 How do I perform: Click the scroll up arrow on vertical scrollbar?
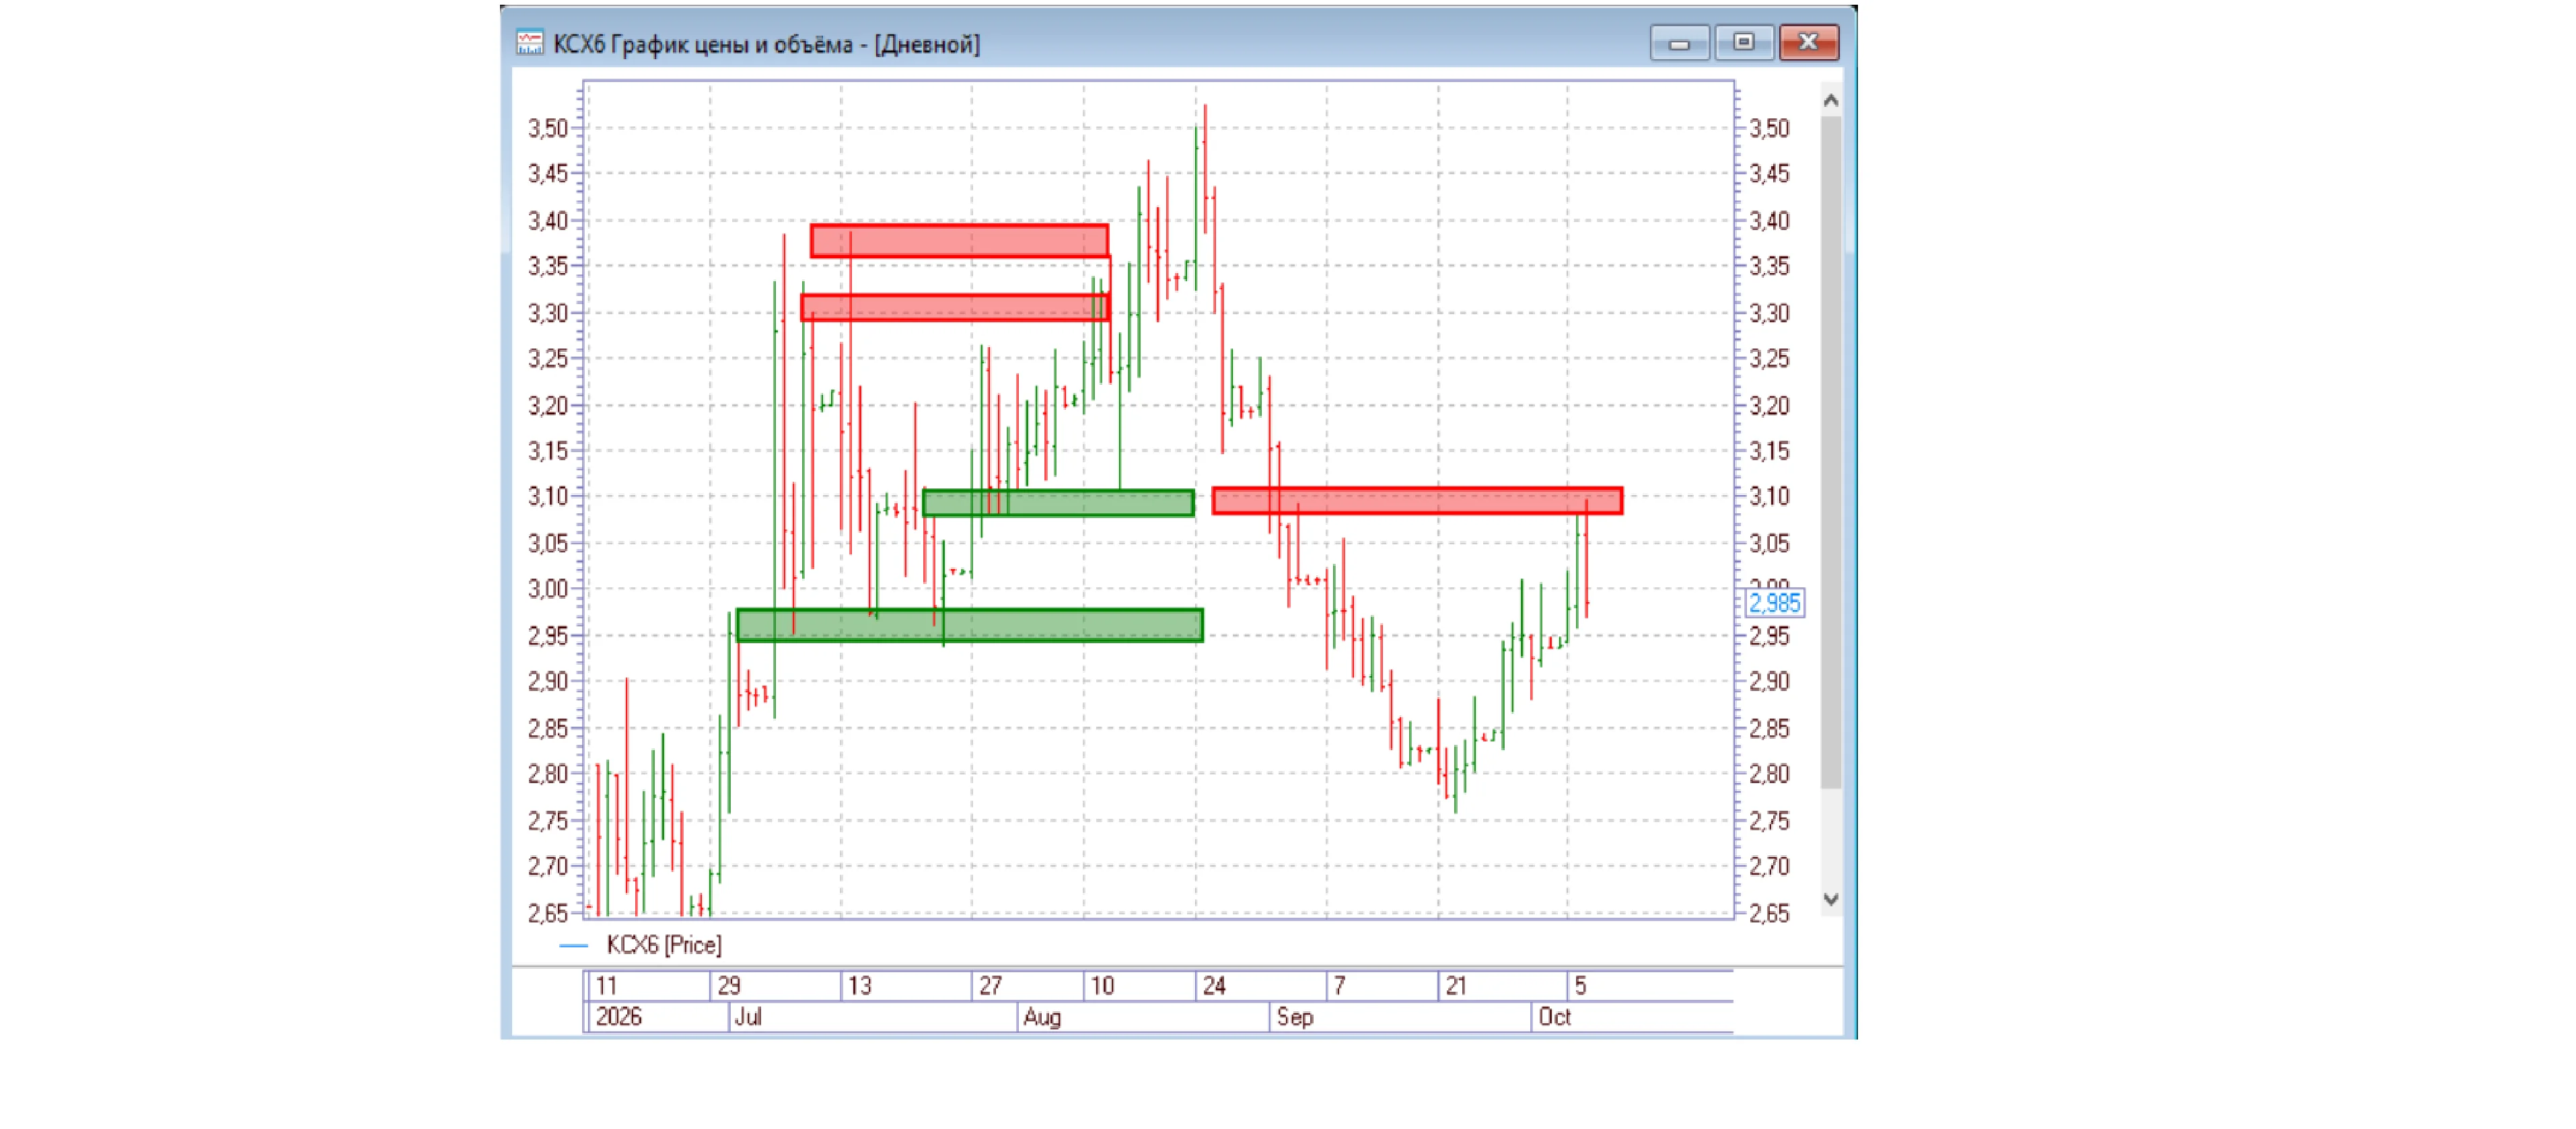pos(1831,100)
